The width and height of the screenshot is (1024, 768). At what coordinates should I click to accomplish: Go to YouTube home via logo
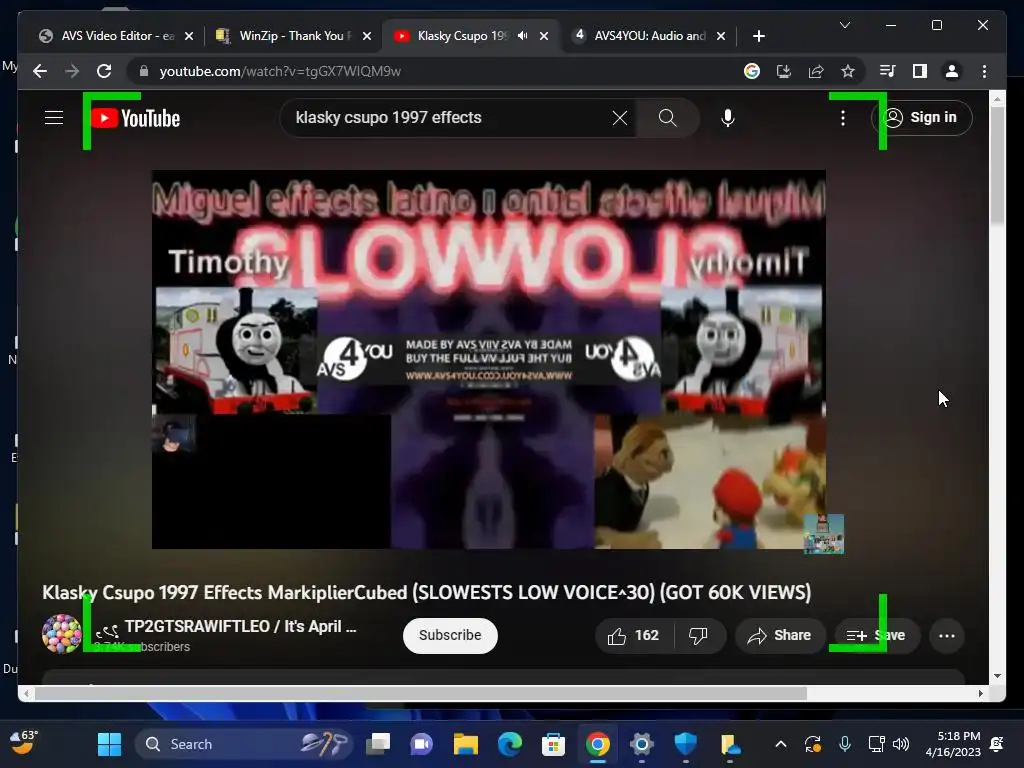tap(136, 118)
